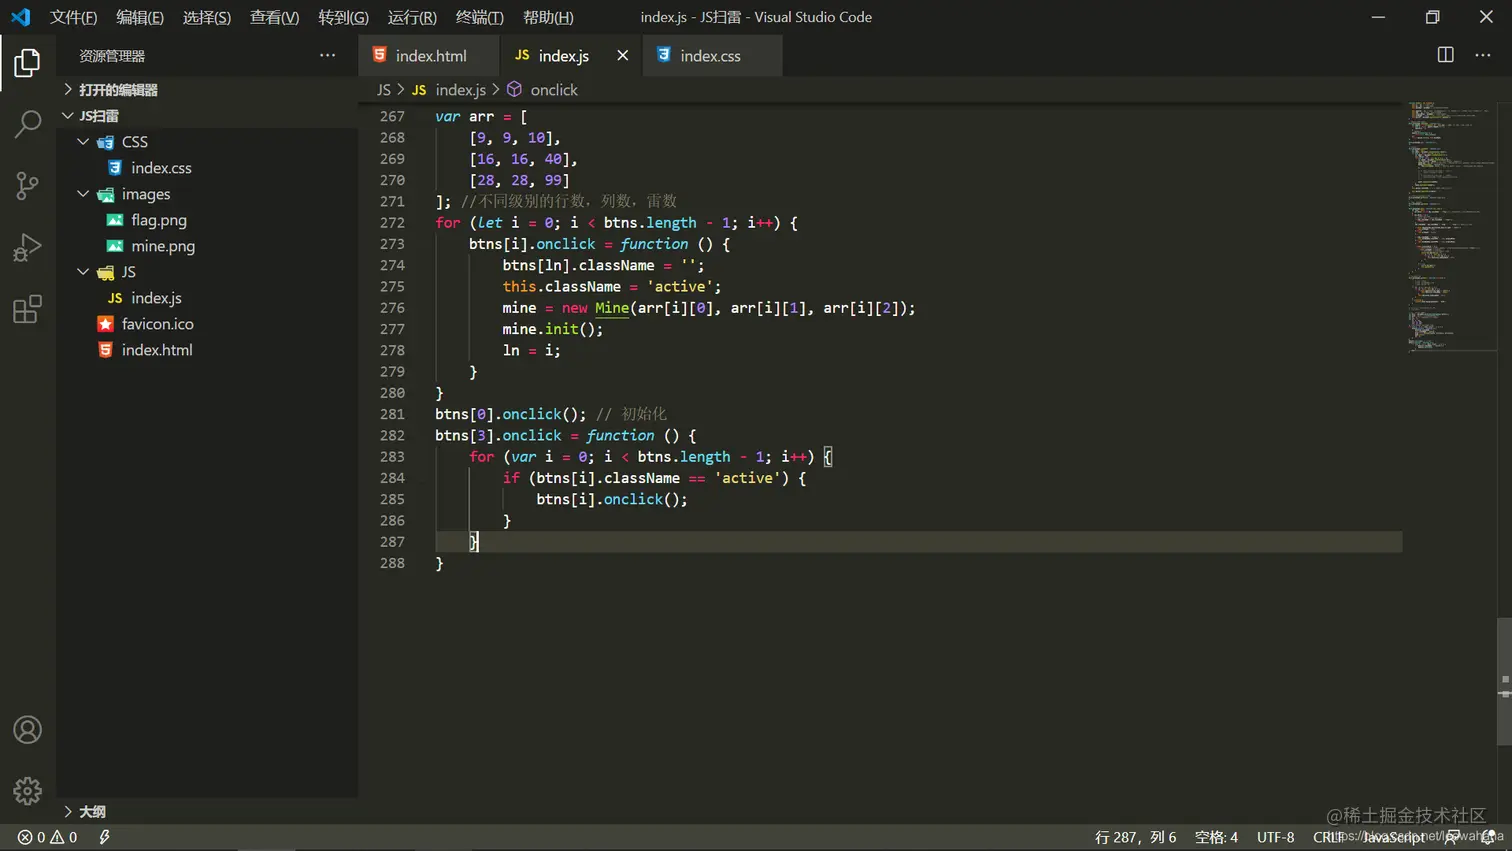Viewport: 1512px width, 851px height.
Task: Click line number 282 in gutter
Action: pos(392,436)
